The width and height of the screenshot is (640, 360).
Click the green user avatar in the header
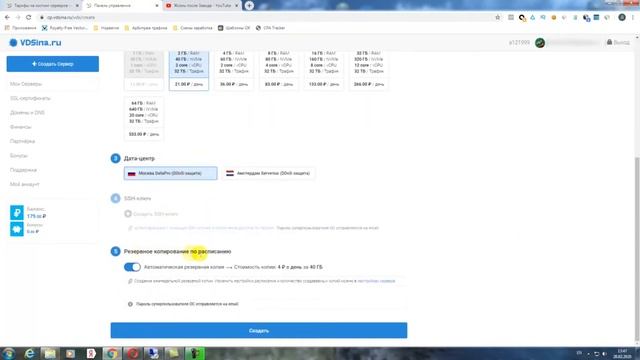tap(540, 42)
